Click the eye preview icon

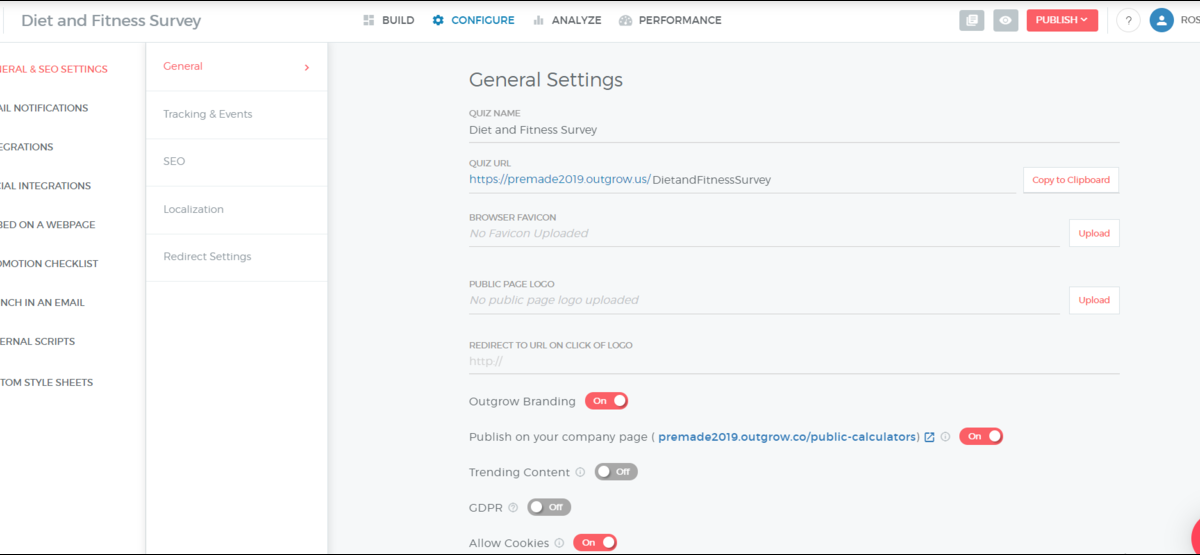point(1005,20)
